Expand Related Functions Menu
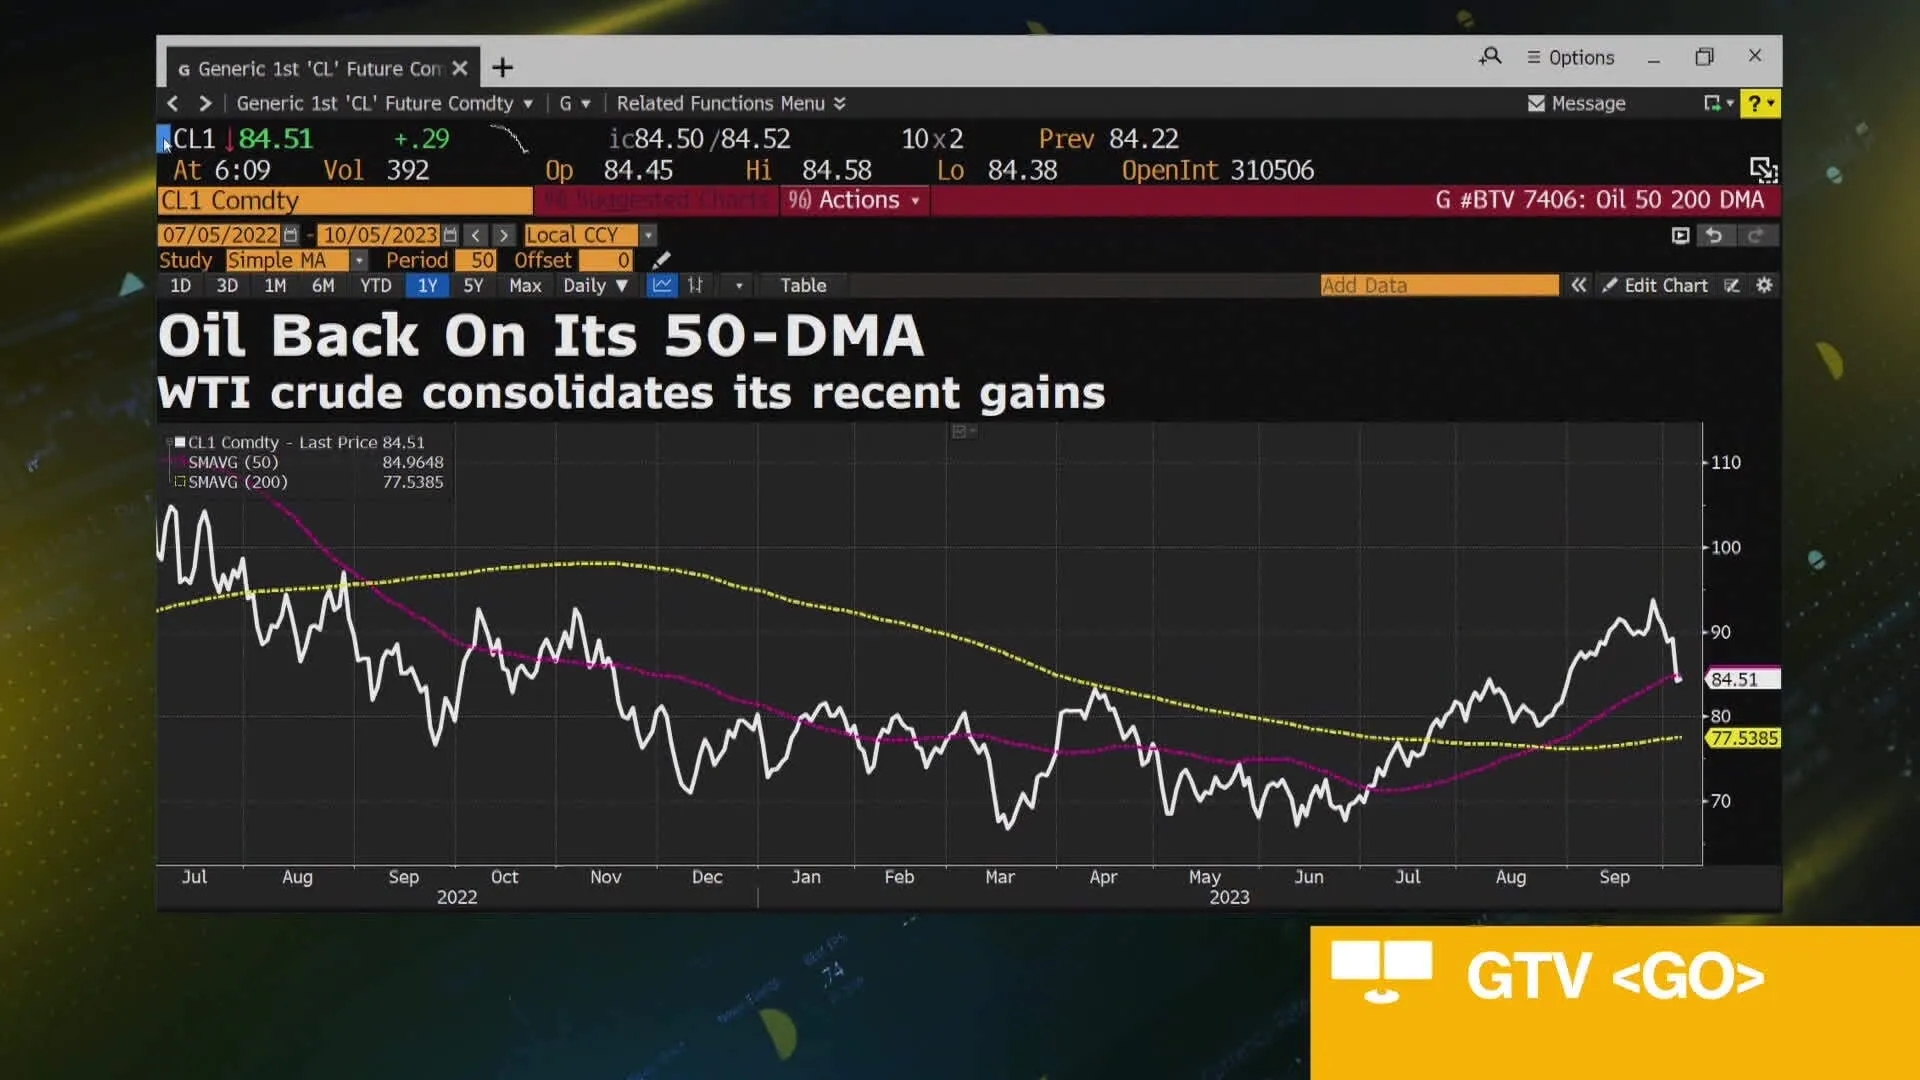The image size is (1920, 1080). 731,103
